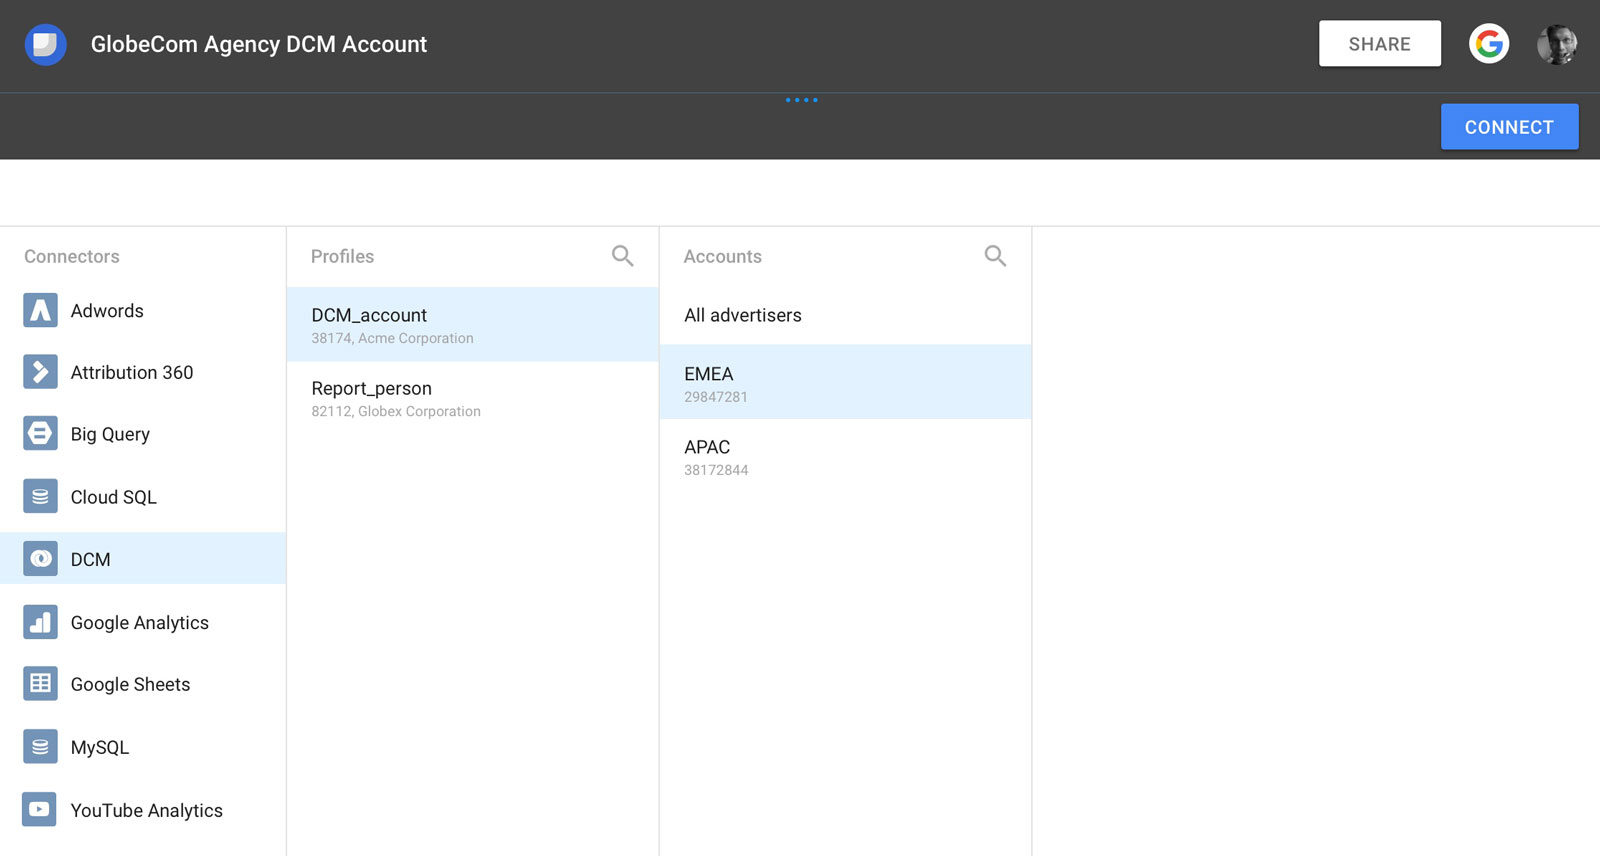Select the Report_person profile
Viewport: 1600px width, 856px height.
tap(473, 398)
